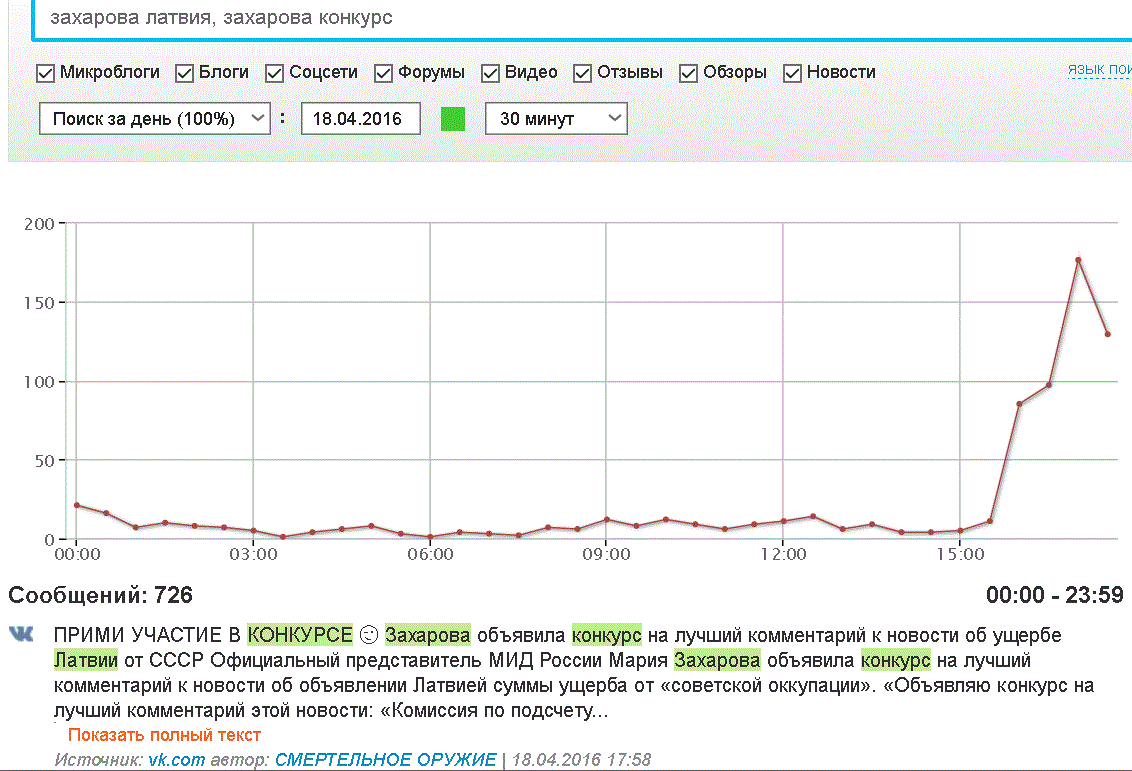
Task: Click the VK social network icon
Action: [21, 635]
